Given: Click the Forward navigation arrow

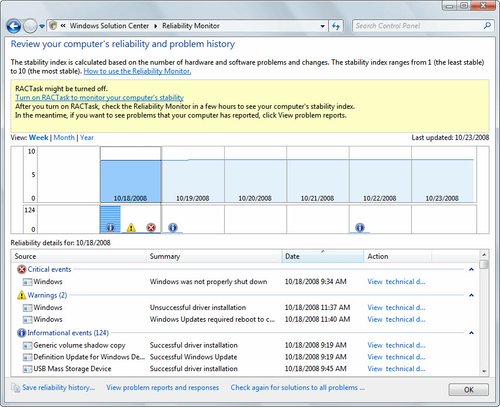Looking at the screenshot, I should tap(30, 26).
